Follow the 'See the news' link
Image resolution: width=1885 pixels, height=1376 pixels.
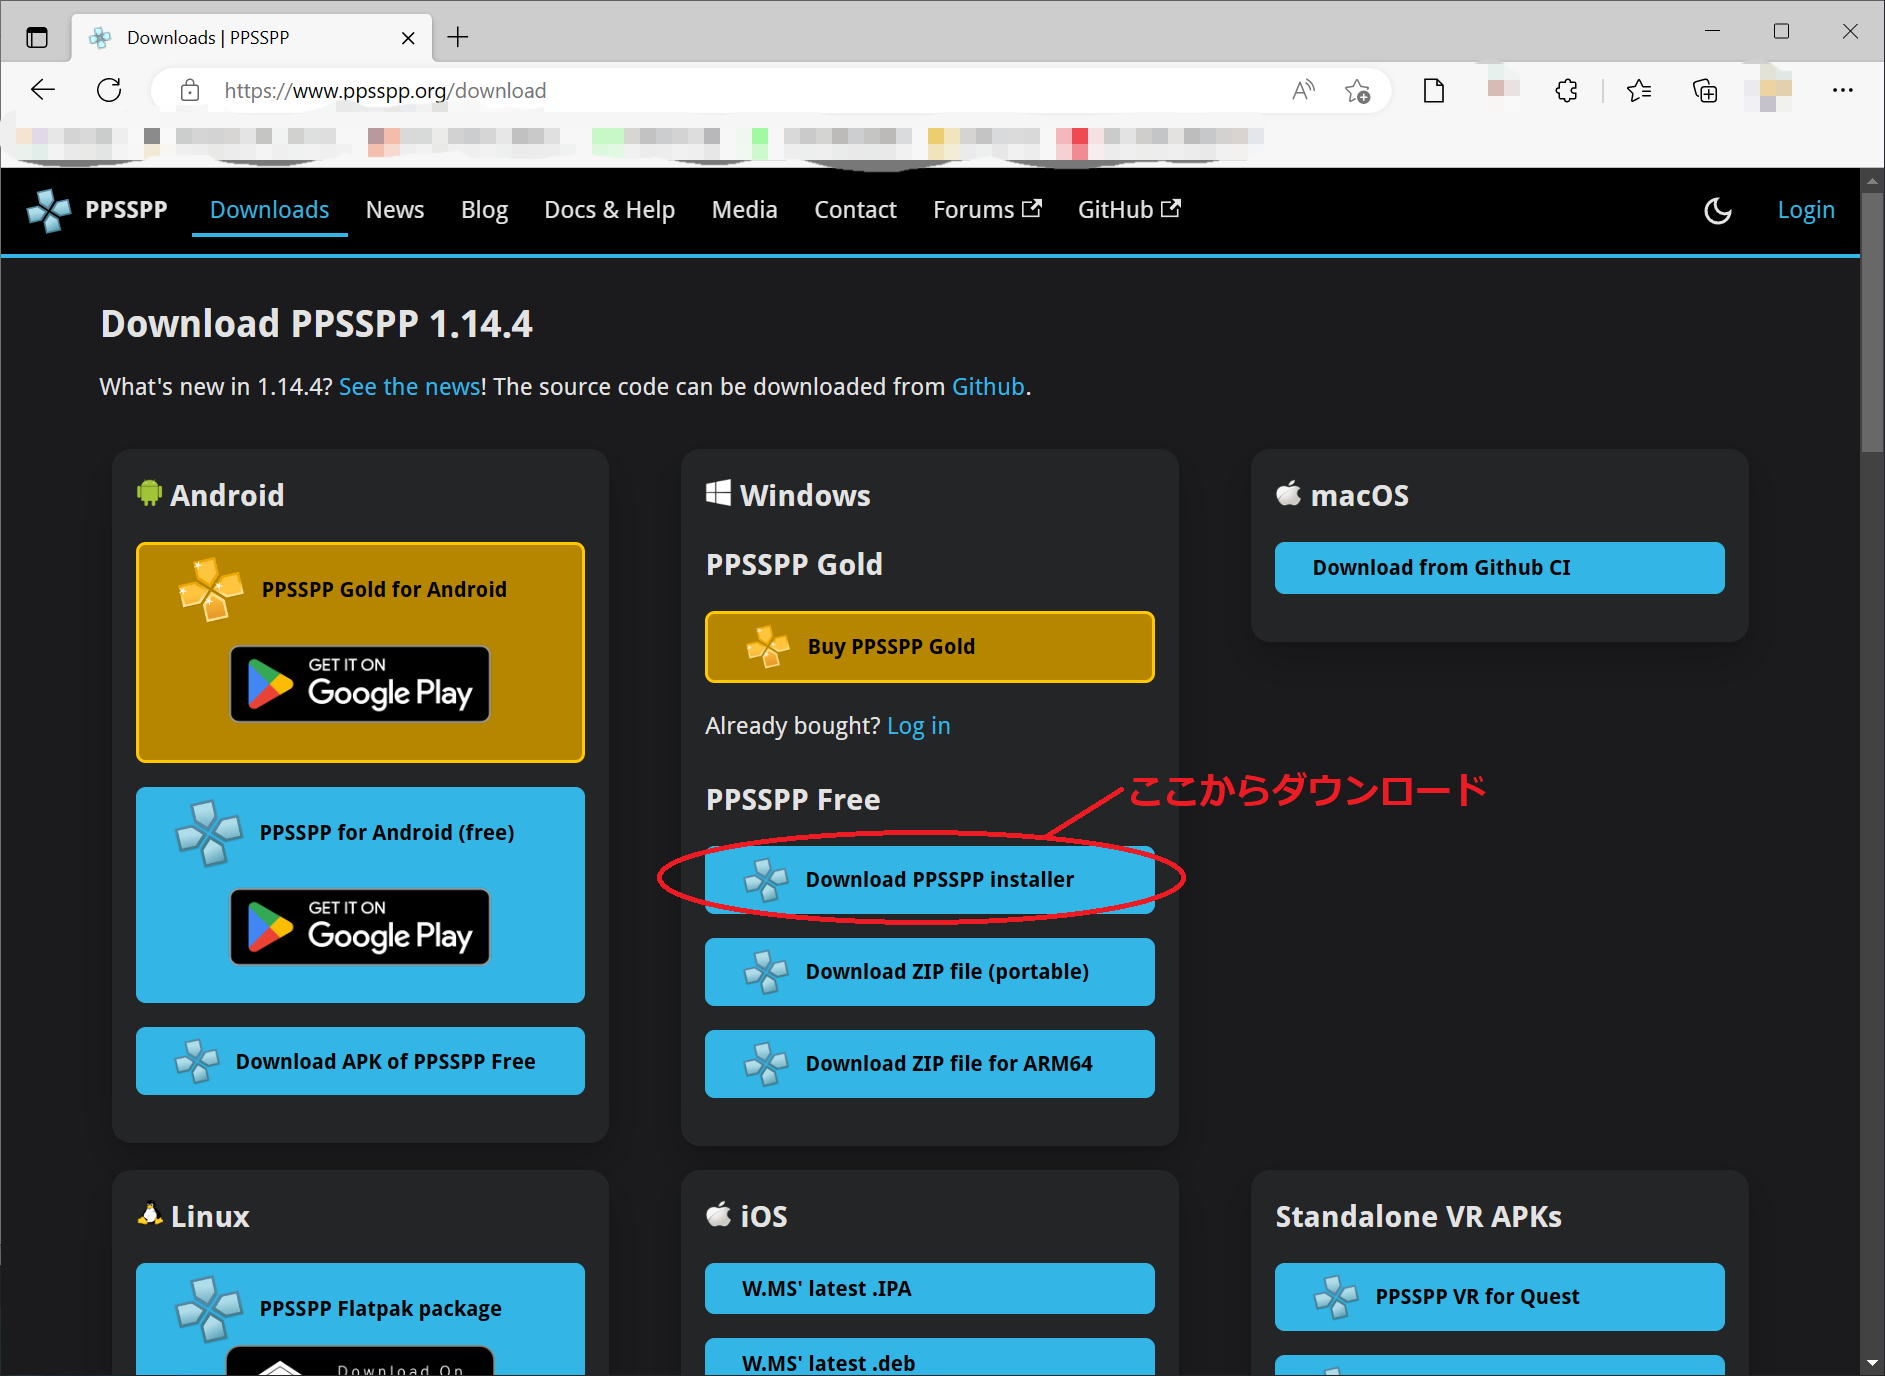(x=410, y=387)
